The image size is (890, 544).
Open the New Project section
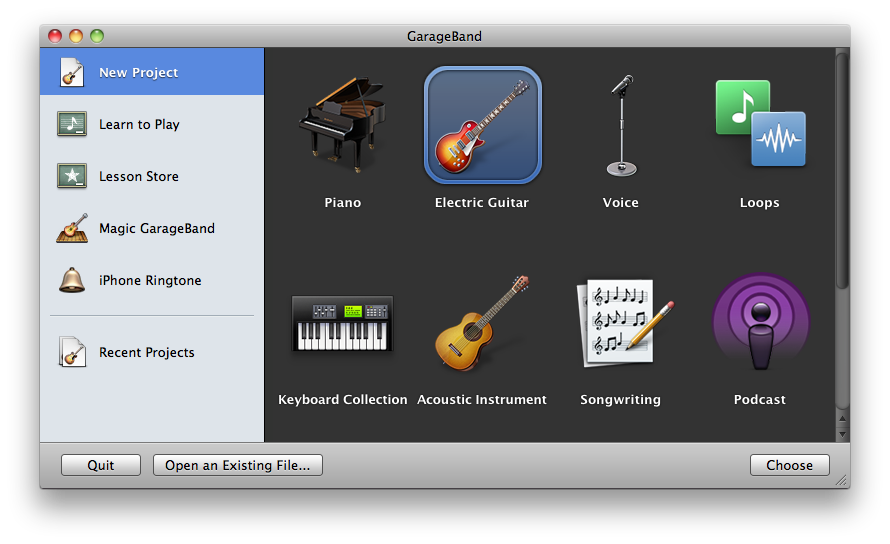(152, 72)
